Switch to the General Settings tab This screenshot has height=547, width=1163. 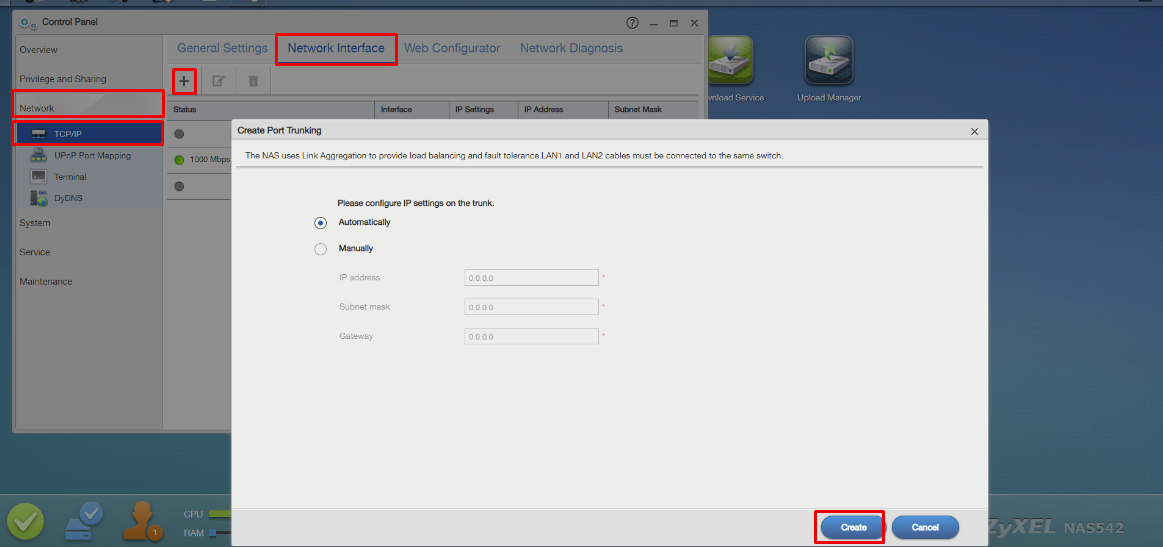pos(223,48)
